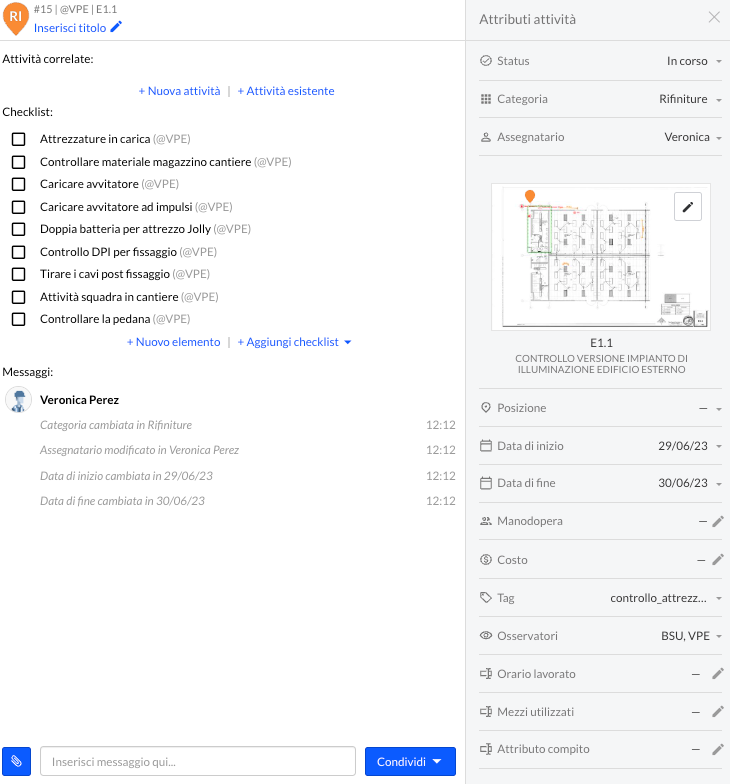Click the paperclip attachment button
The height and width of the screenshot is (784, 730).
17,762
